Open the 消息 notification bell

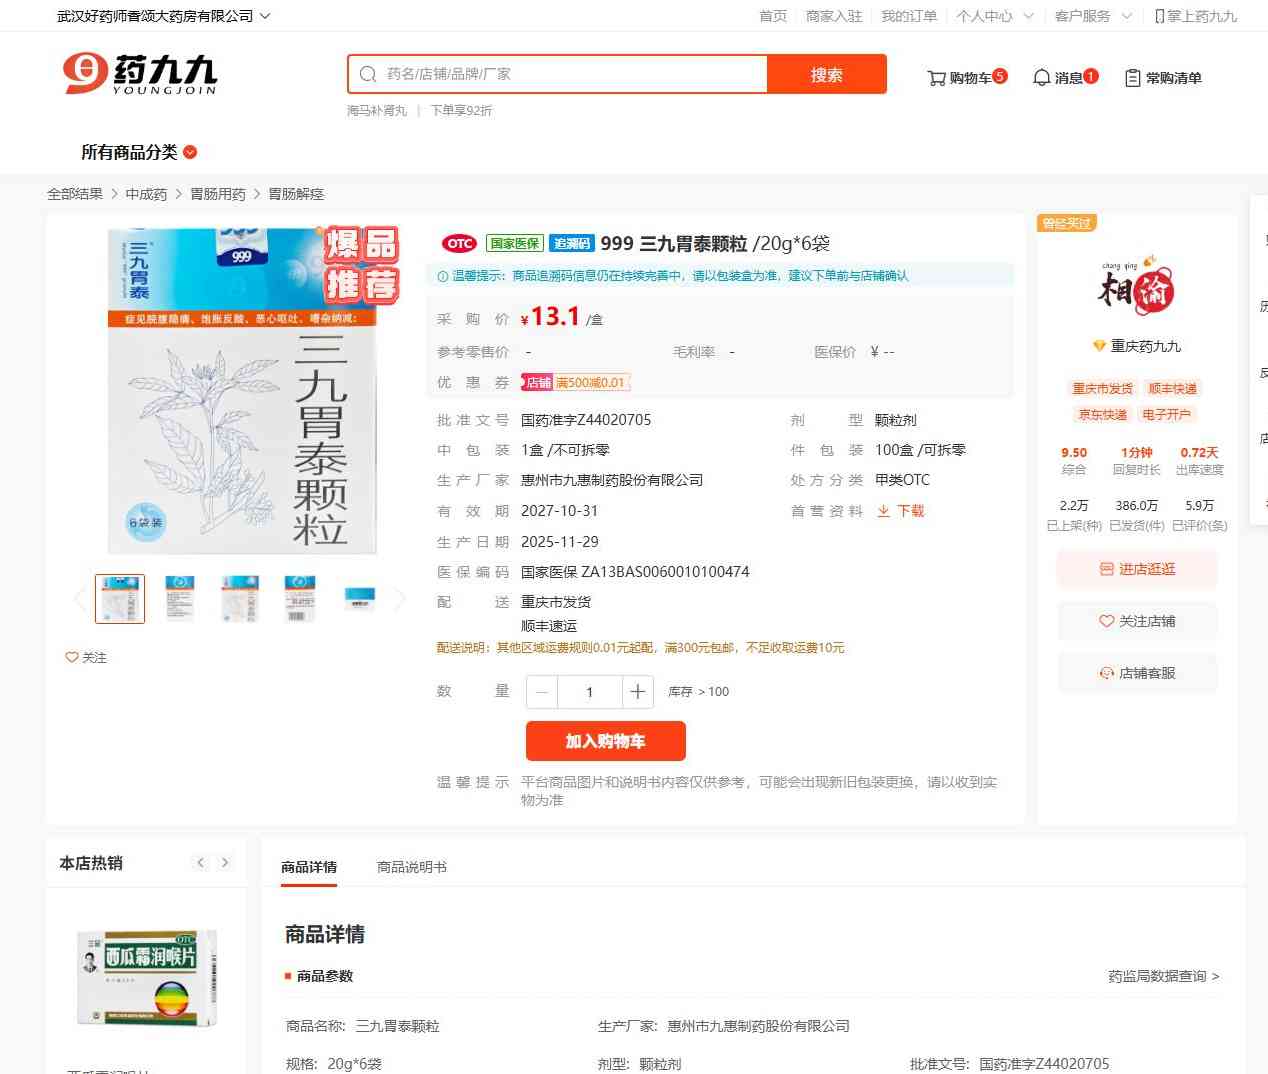tap(1064, 78)
